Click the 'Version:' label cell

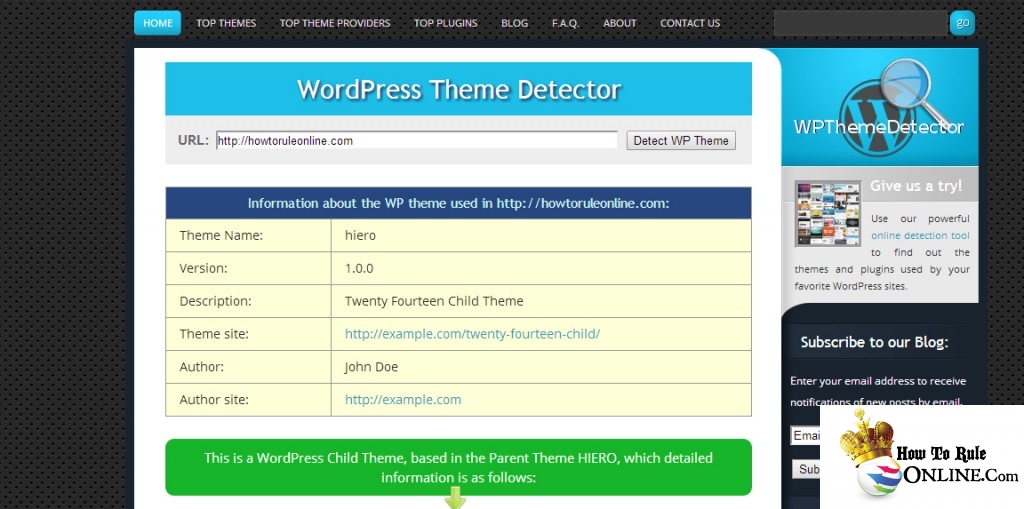248,269
